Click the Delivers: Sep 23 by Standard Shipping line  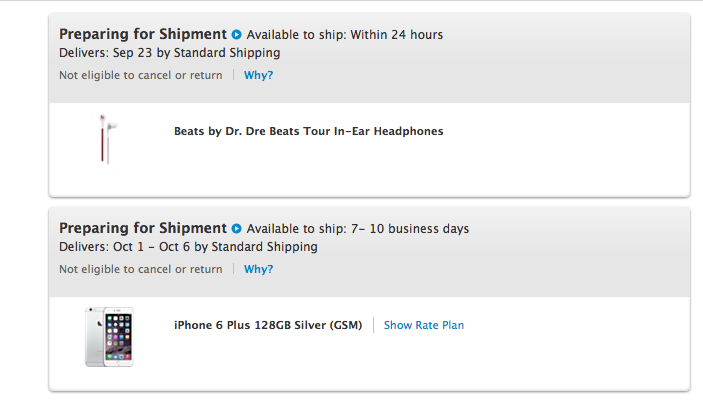coord(169,52)
